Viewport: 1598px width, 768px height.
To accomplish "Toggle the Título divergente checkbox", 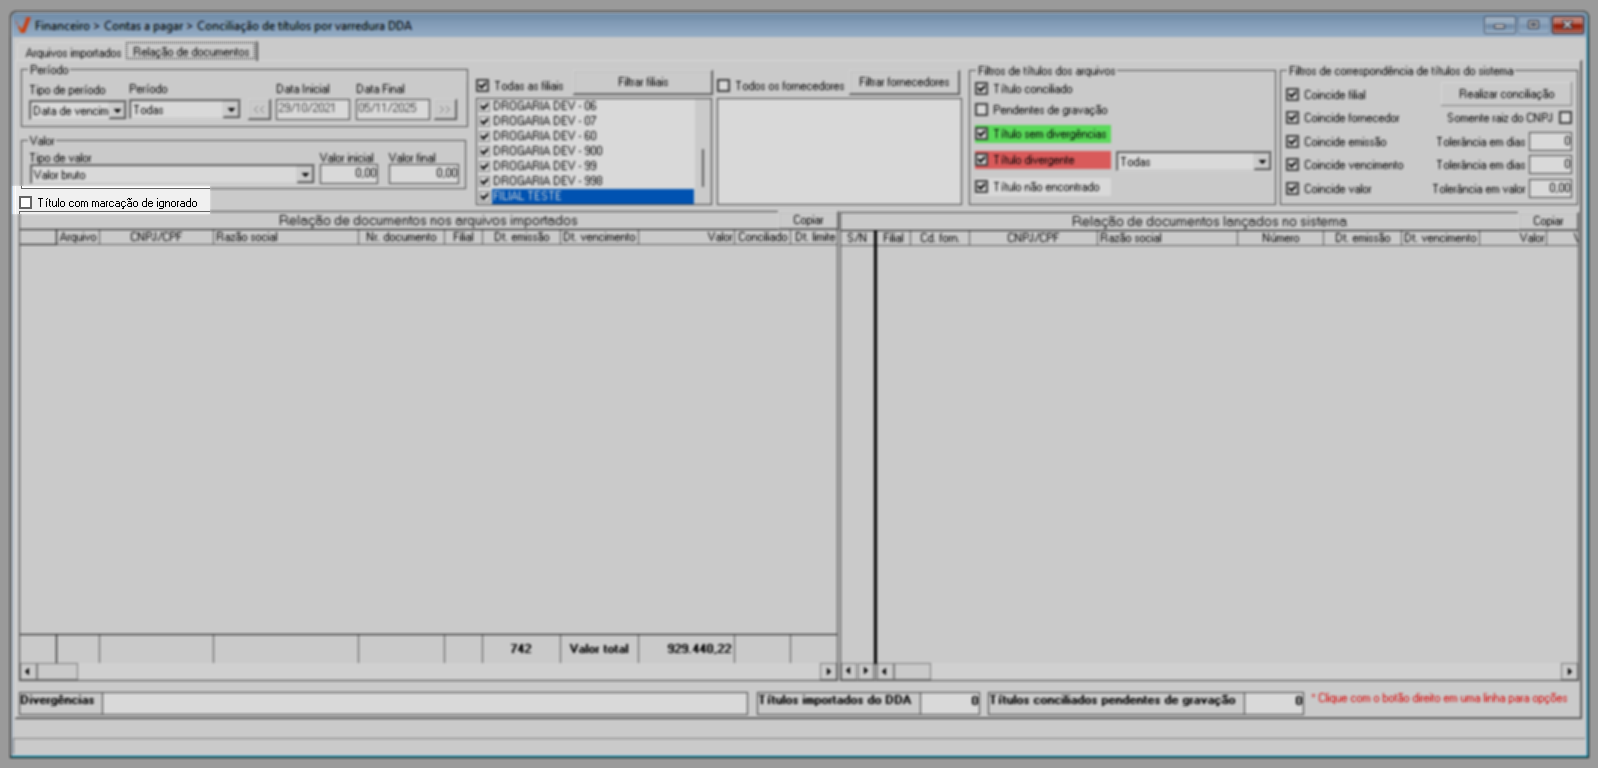I will tap(982, 160).
